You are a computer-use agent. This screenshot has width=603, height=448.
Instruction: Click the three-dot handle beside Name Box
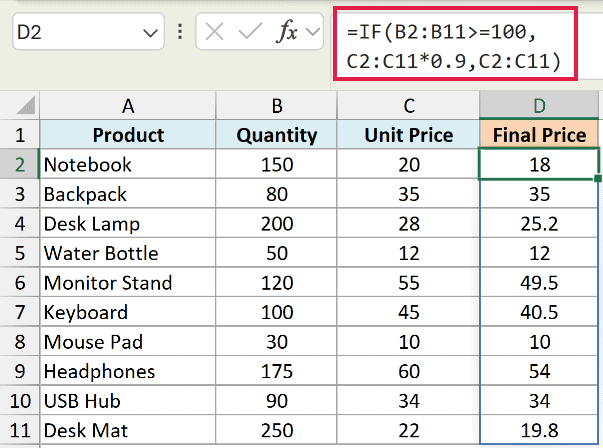[x=180, y=32]
